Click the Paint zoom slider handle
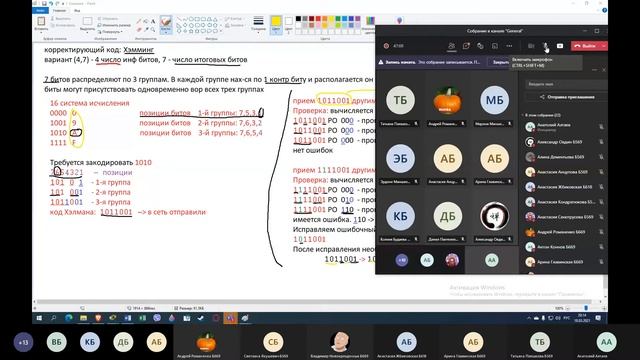The width and height of the screenshot is (640, 360). (586, 308)
